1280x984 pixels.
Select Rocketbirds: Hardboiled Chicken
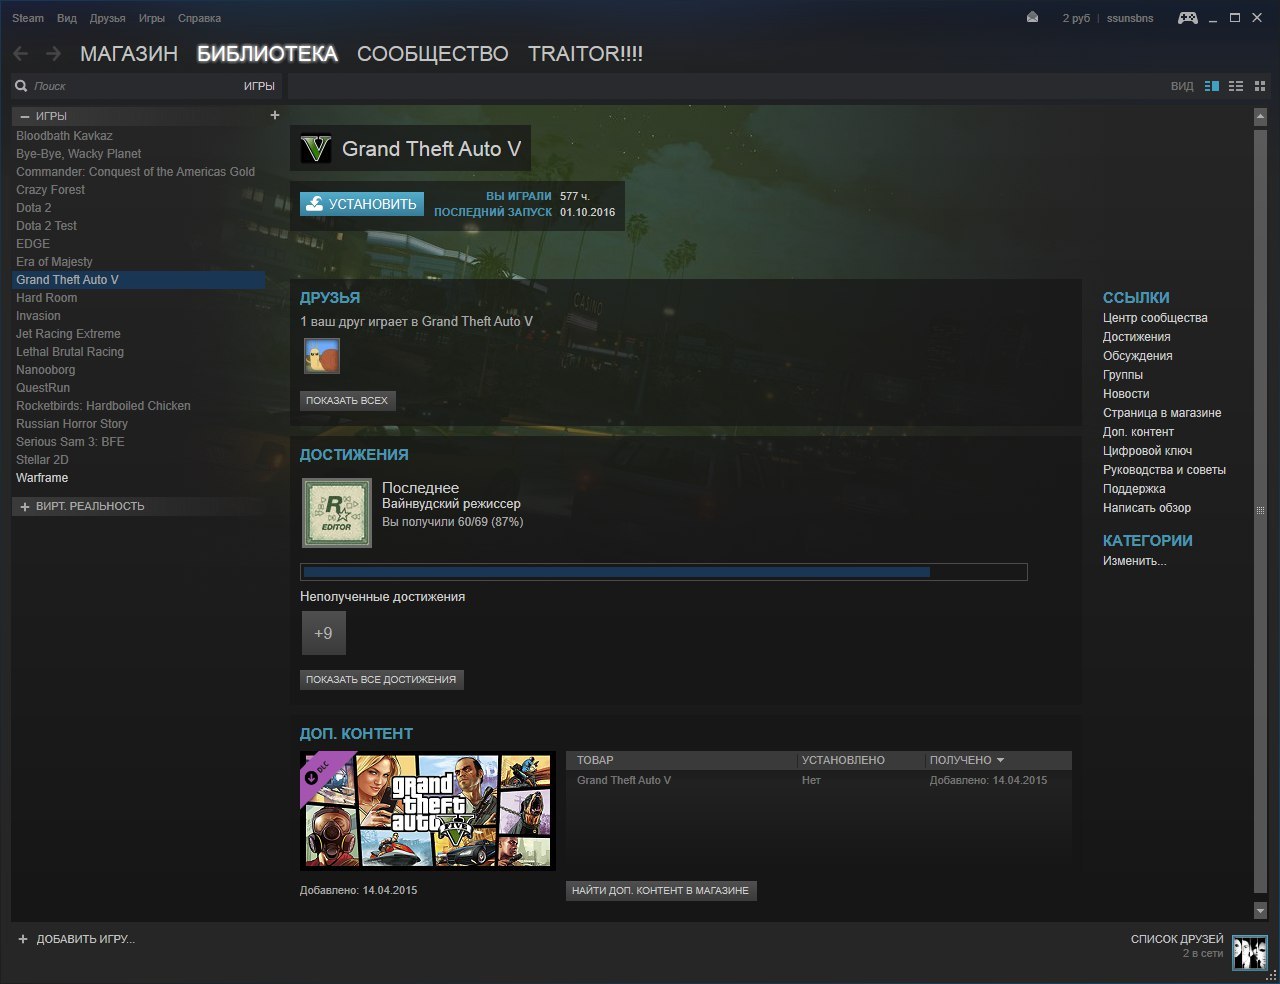pos(103,406)
